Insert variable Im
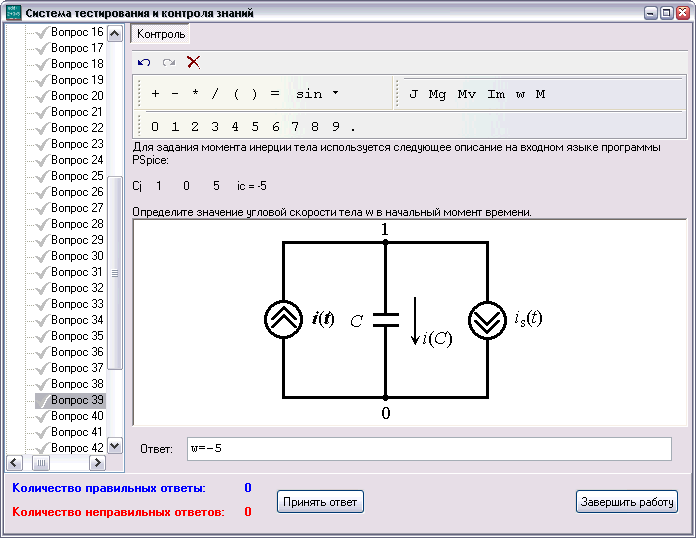Viewport: 696px width, 538px height. [x=496, y=94]
